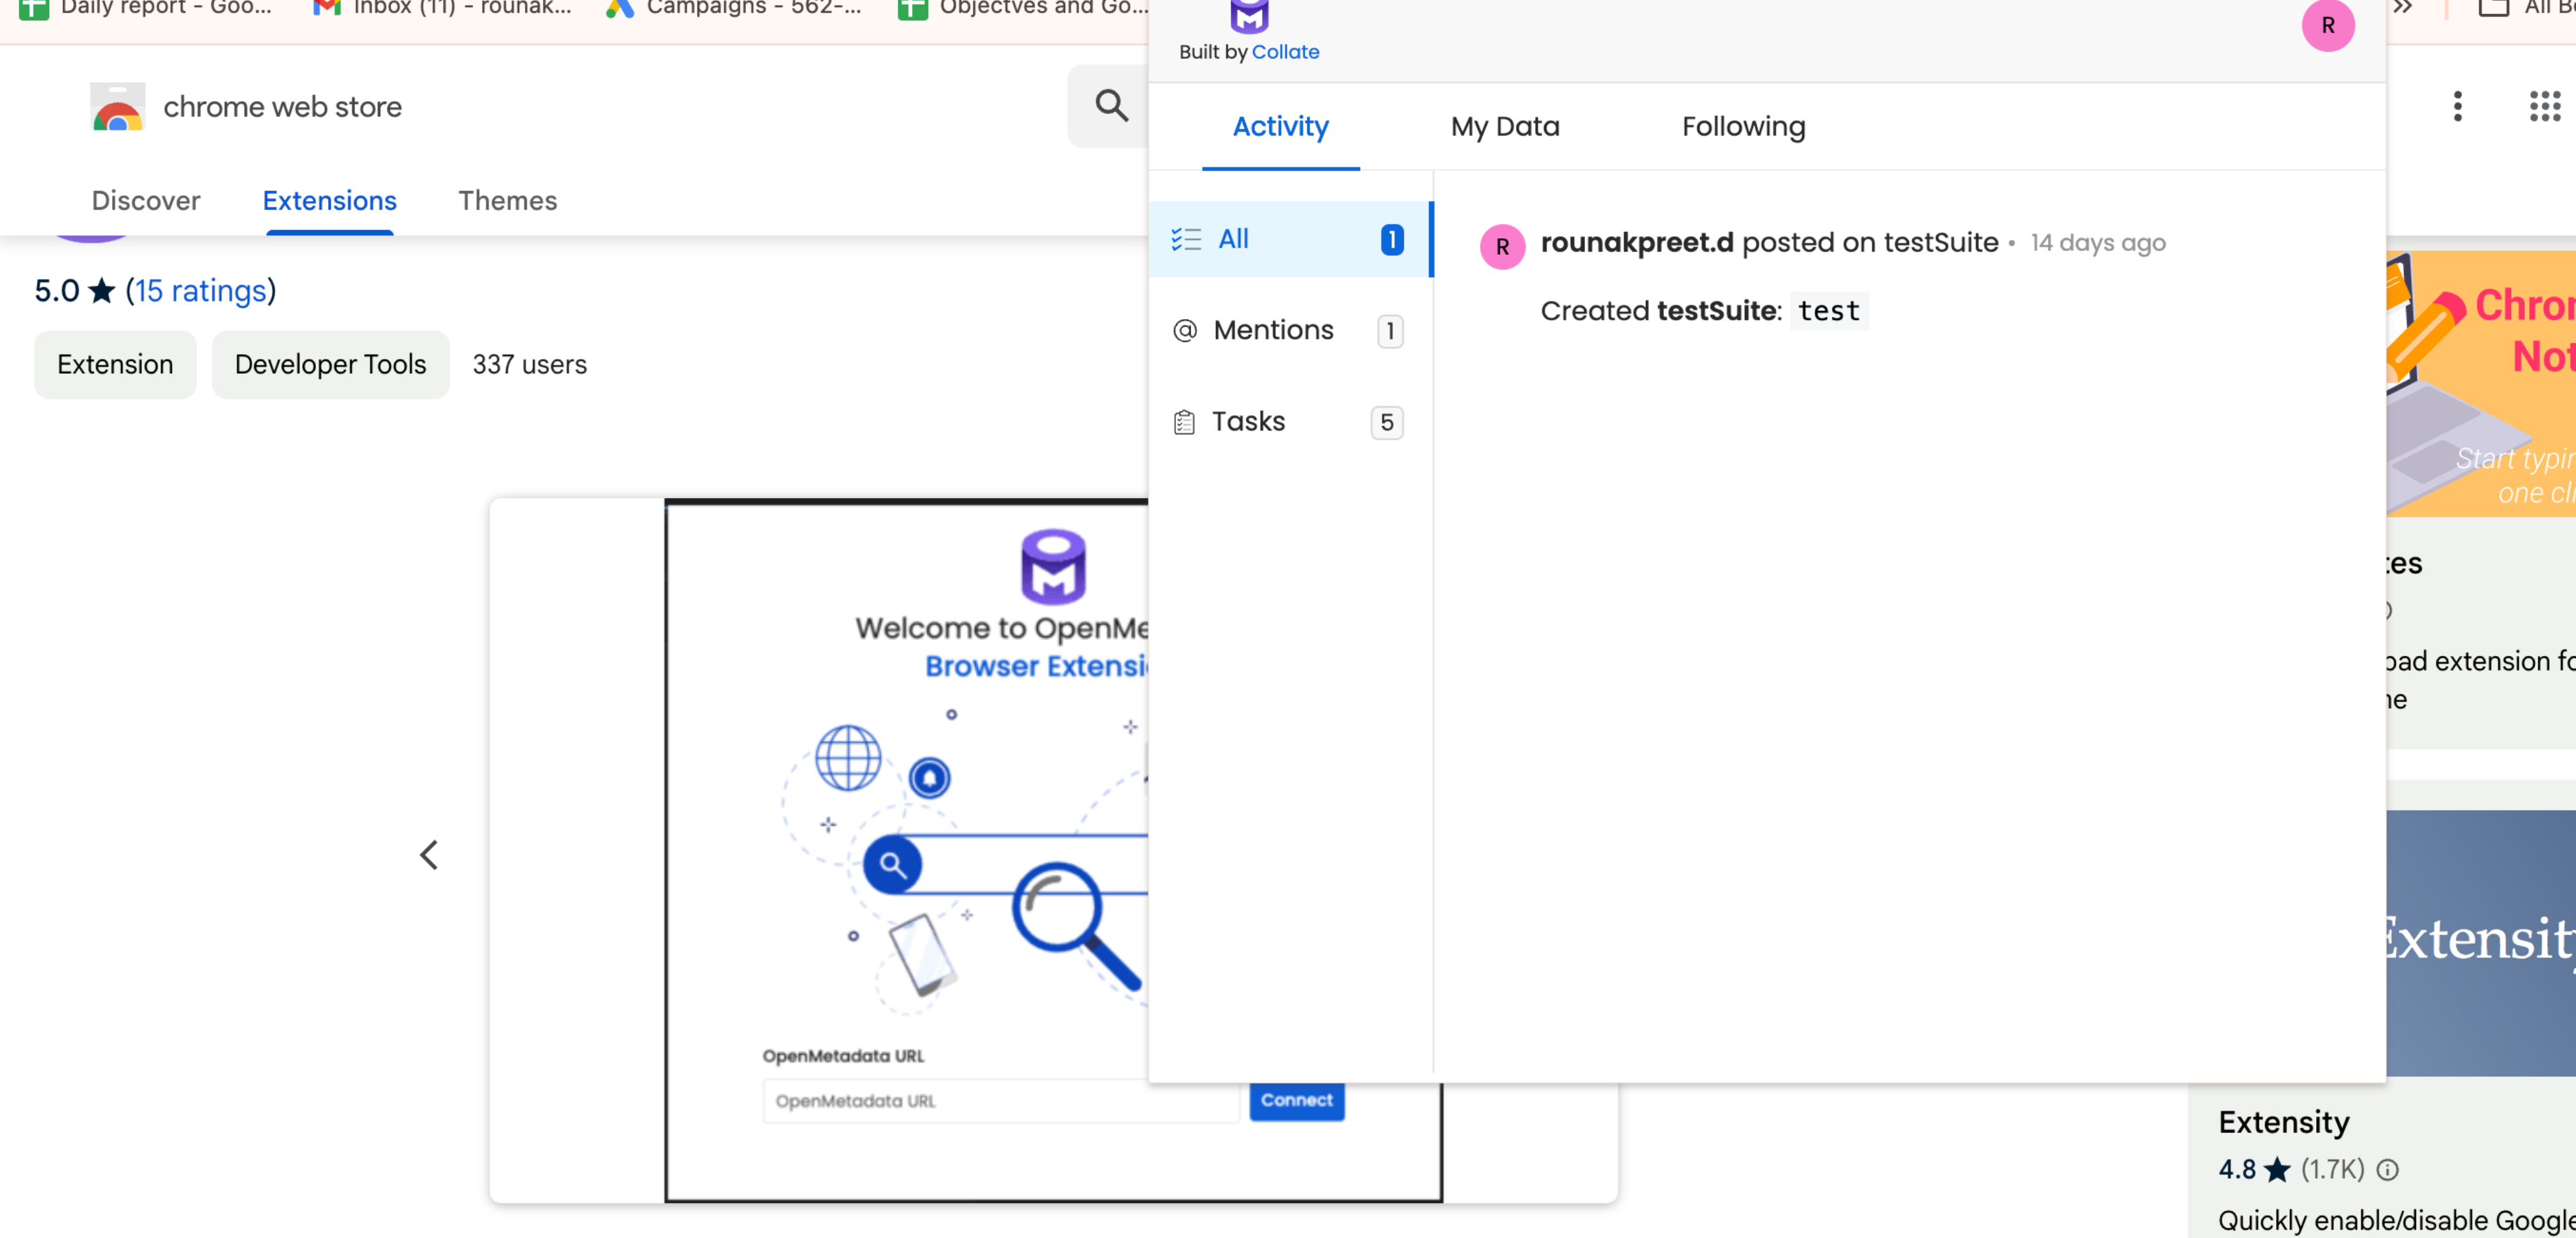This screenshot has height=1238, width=2576.
Task: Switch to the My Data tab
Action: point(1504,126)
